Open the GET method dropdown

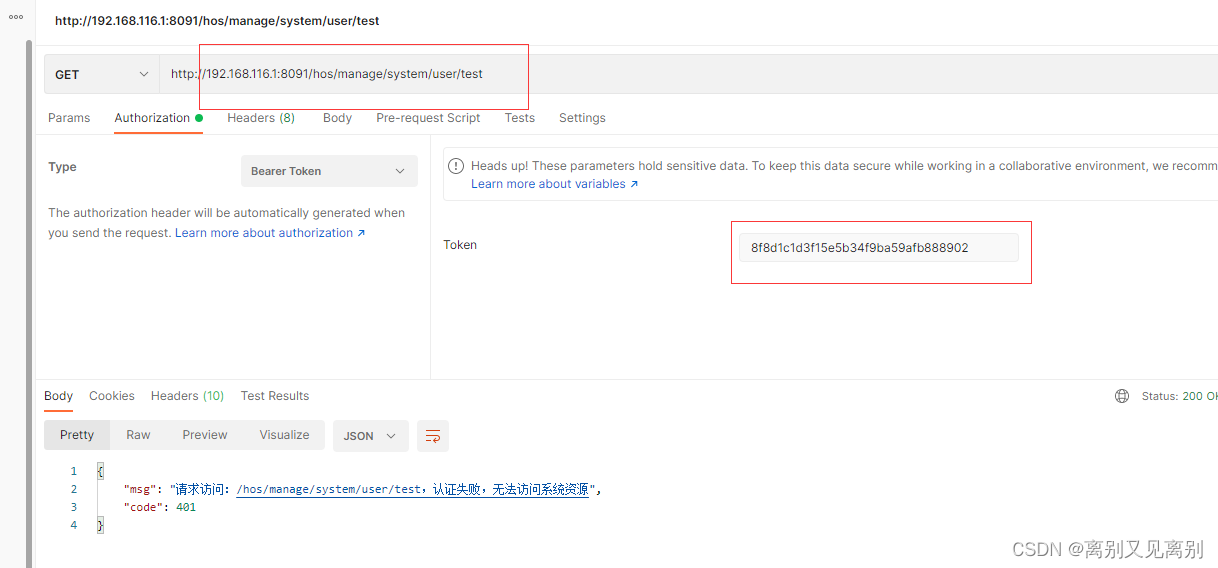point(101,74)
